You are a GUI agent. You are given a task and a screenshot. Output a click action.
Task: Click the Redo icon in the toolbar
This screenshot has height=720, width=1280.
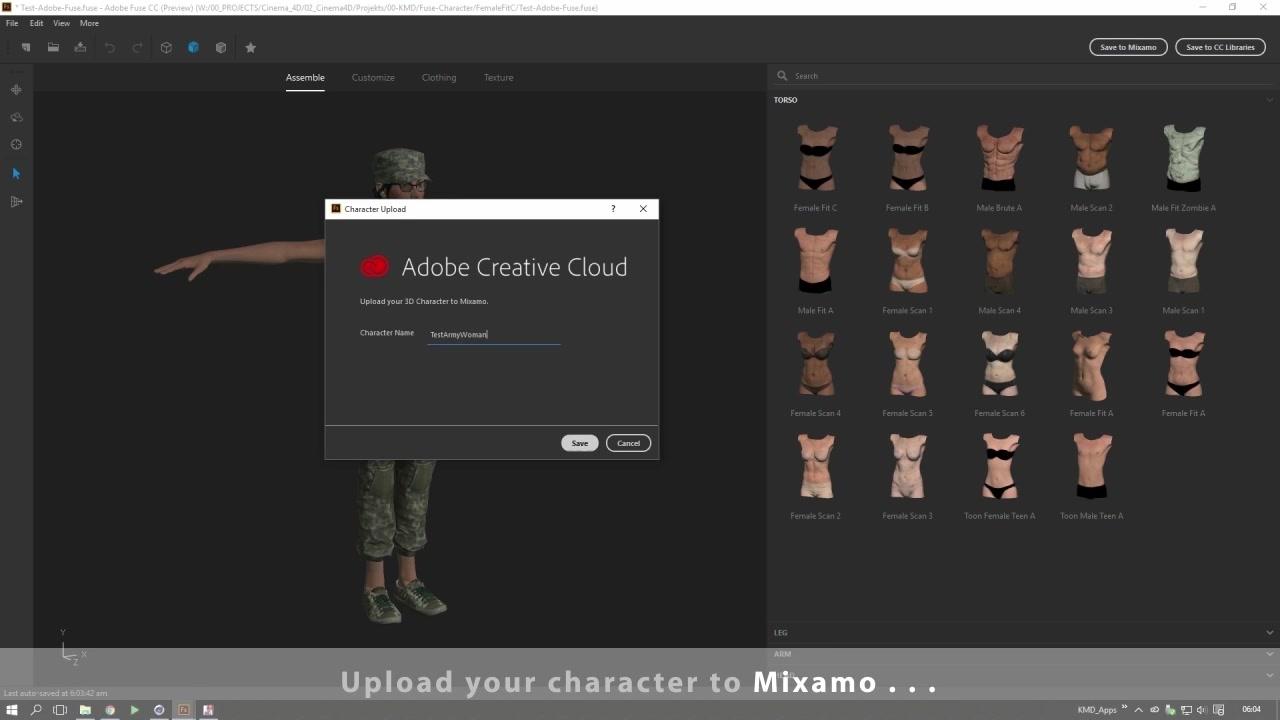click(137, 47)
